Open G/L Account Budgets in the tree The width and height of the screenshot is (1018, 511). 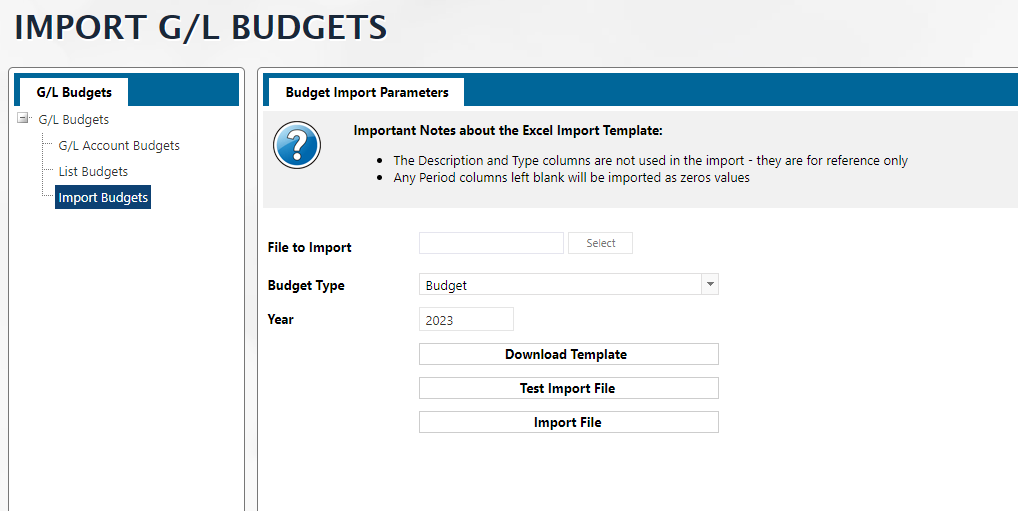pos(119,146)
